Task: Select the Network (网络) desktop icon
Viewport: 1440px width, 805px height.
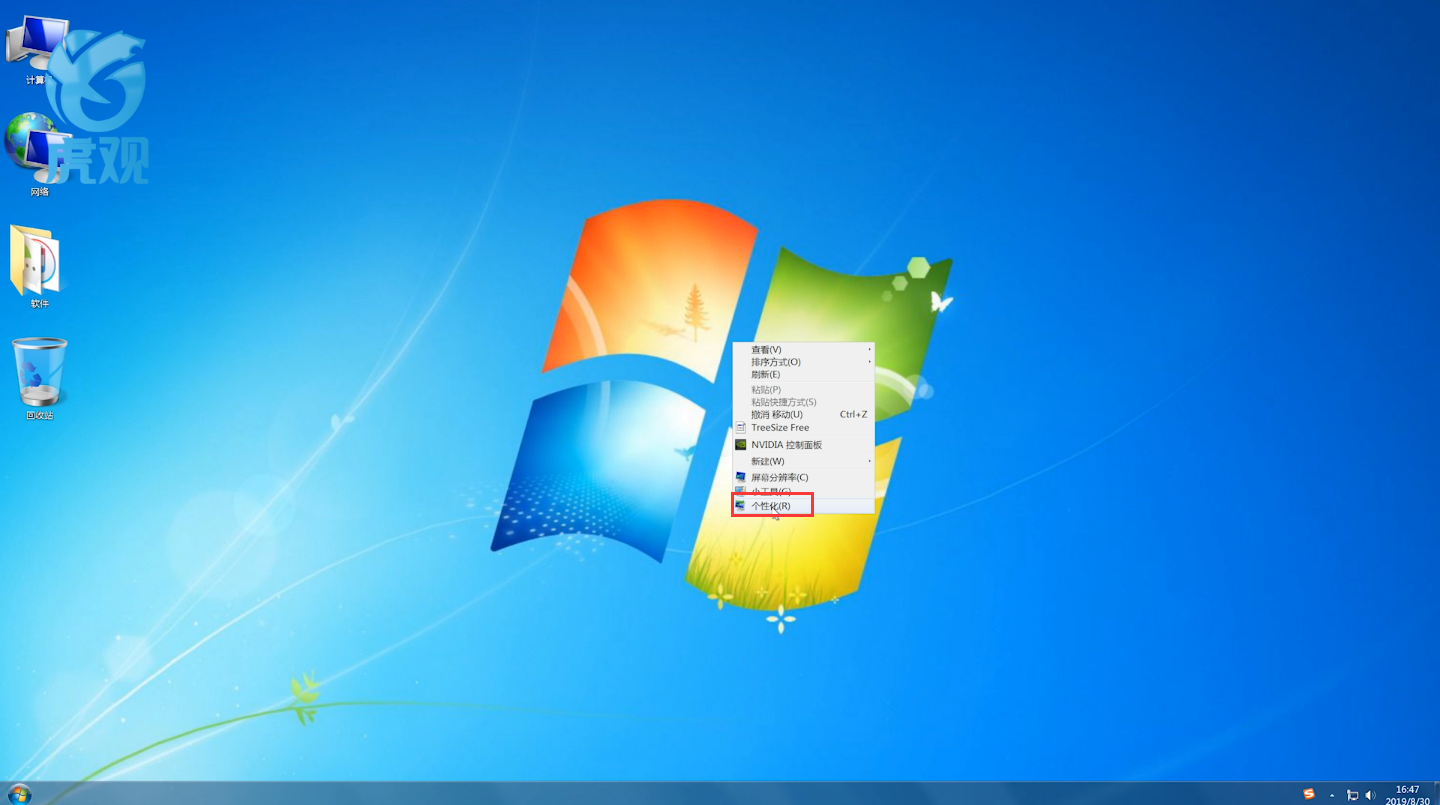Action: pos(38,156)
